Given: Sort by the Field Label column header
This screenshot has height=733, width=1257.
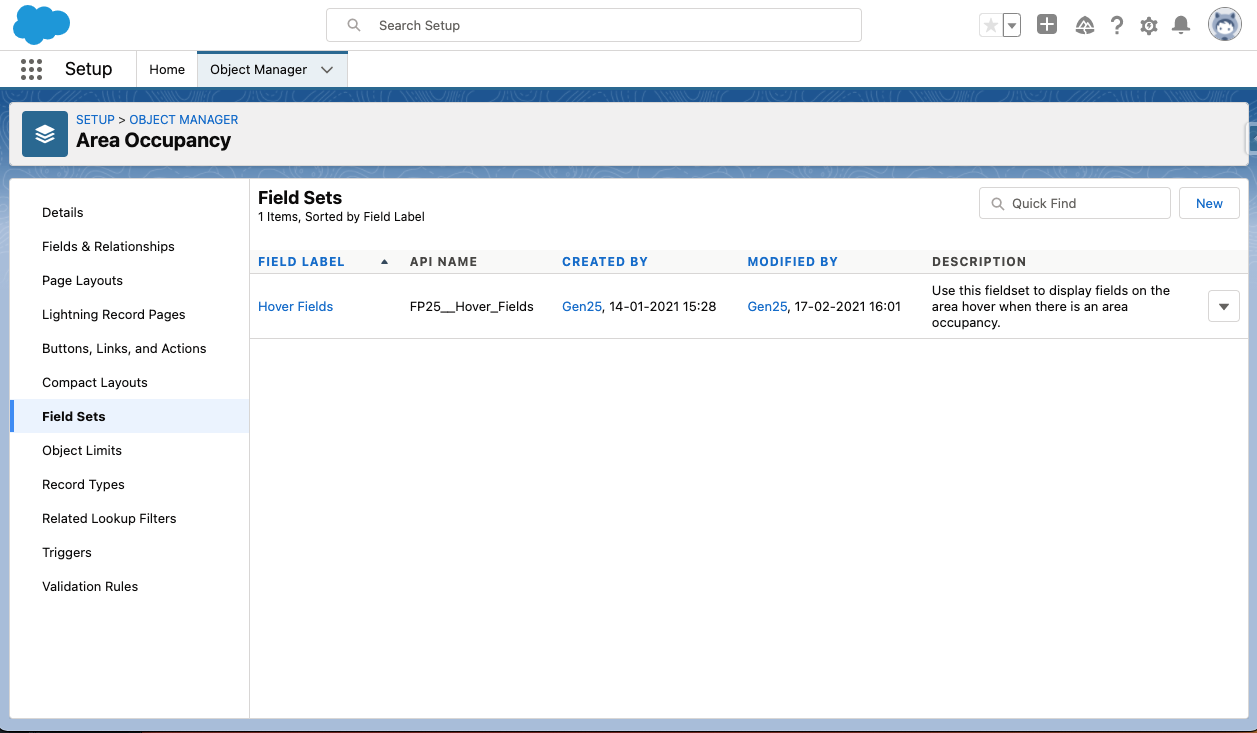Looking at the screenshot, I should click(301, 262).
